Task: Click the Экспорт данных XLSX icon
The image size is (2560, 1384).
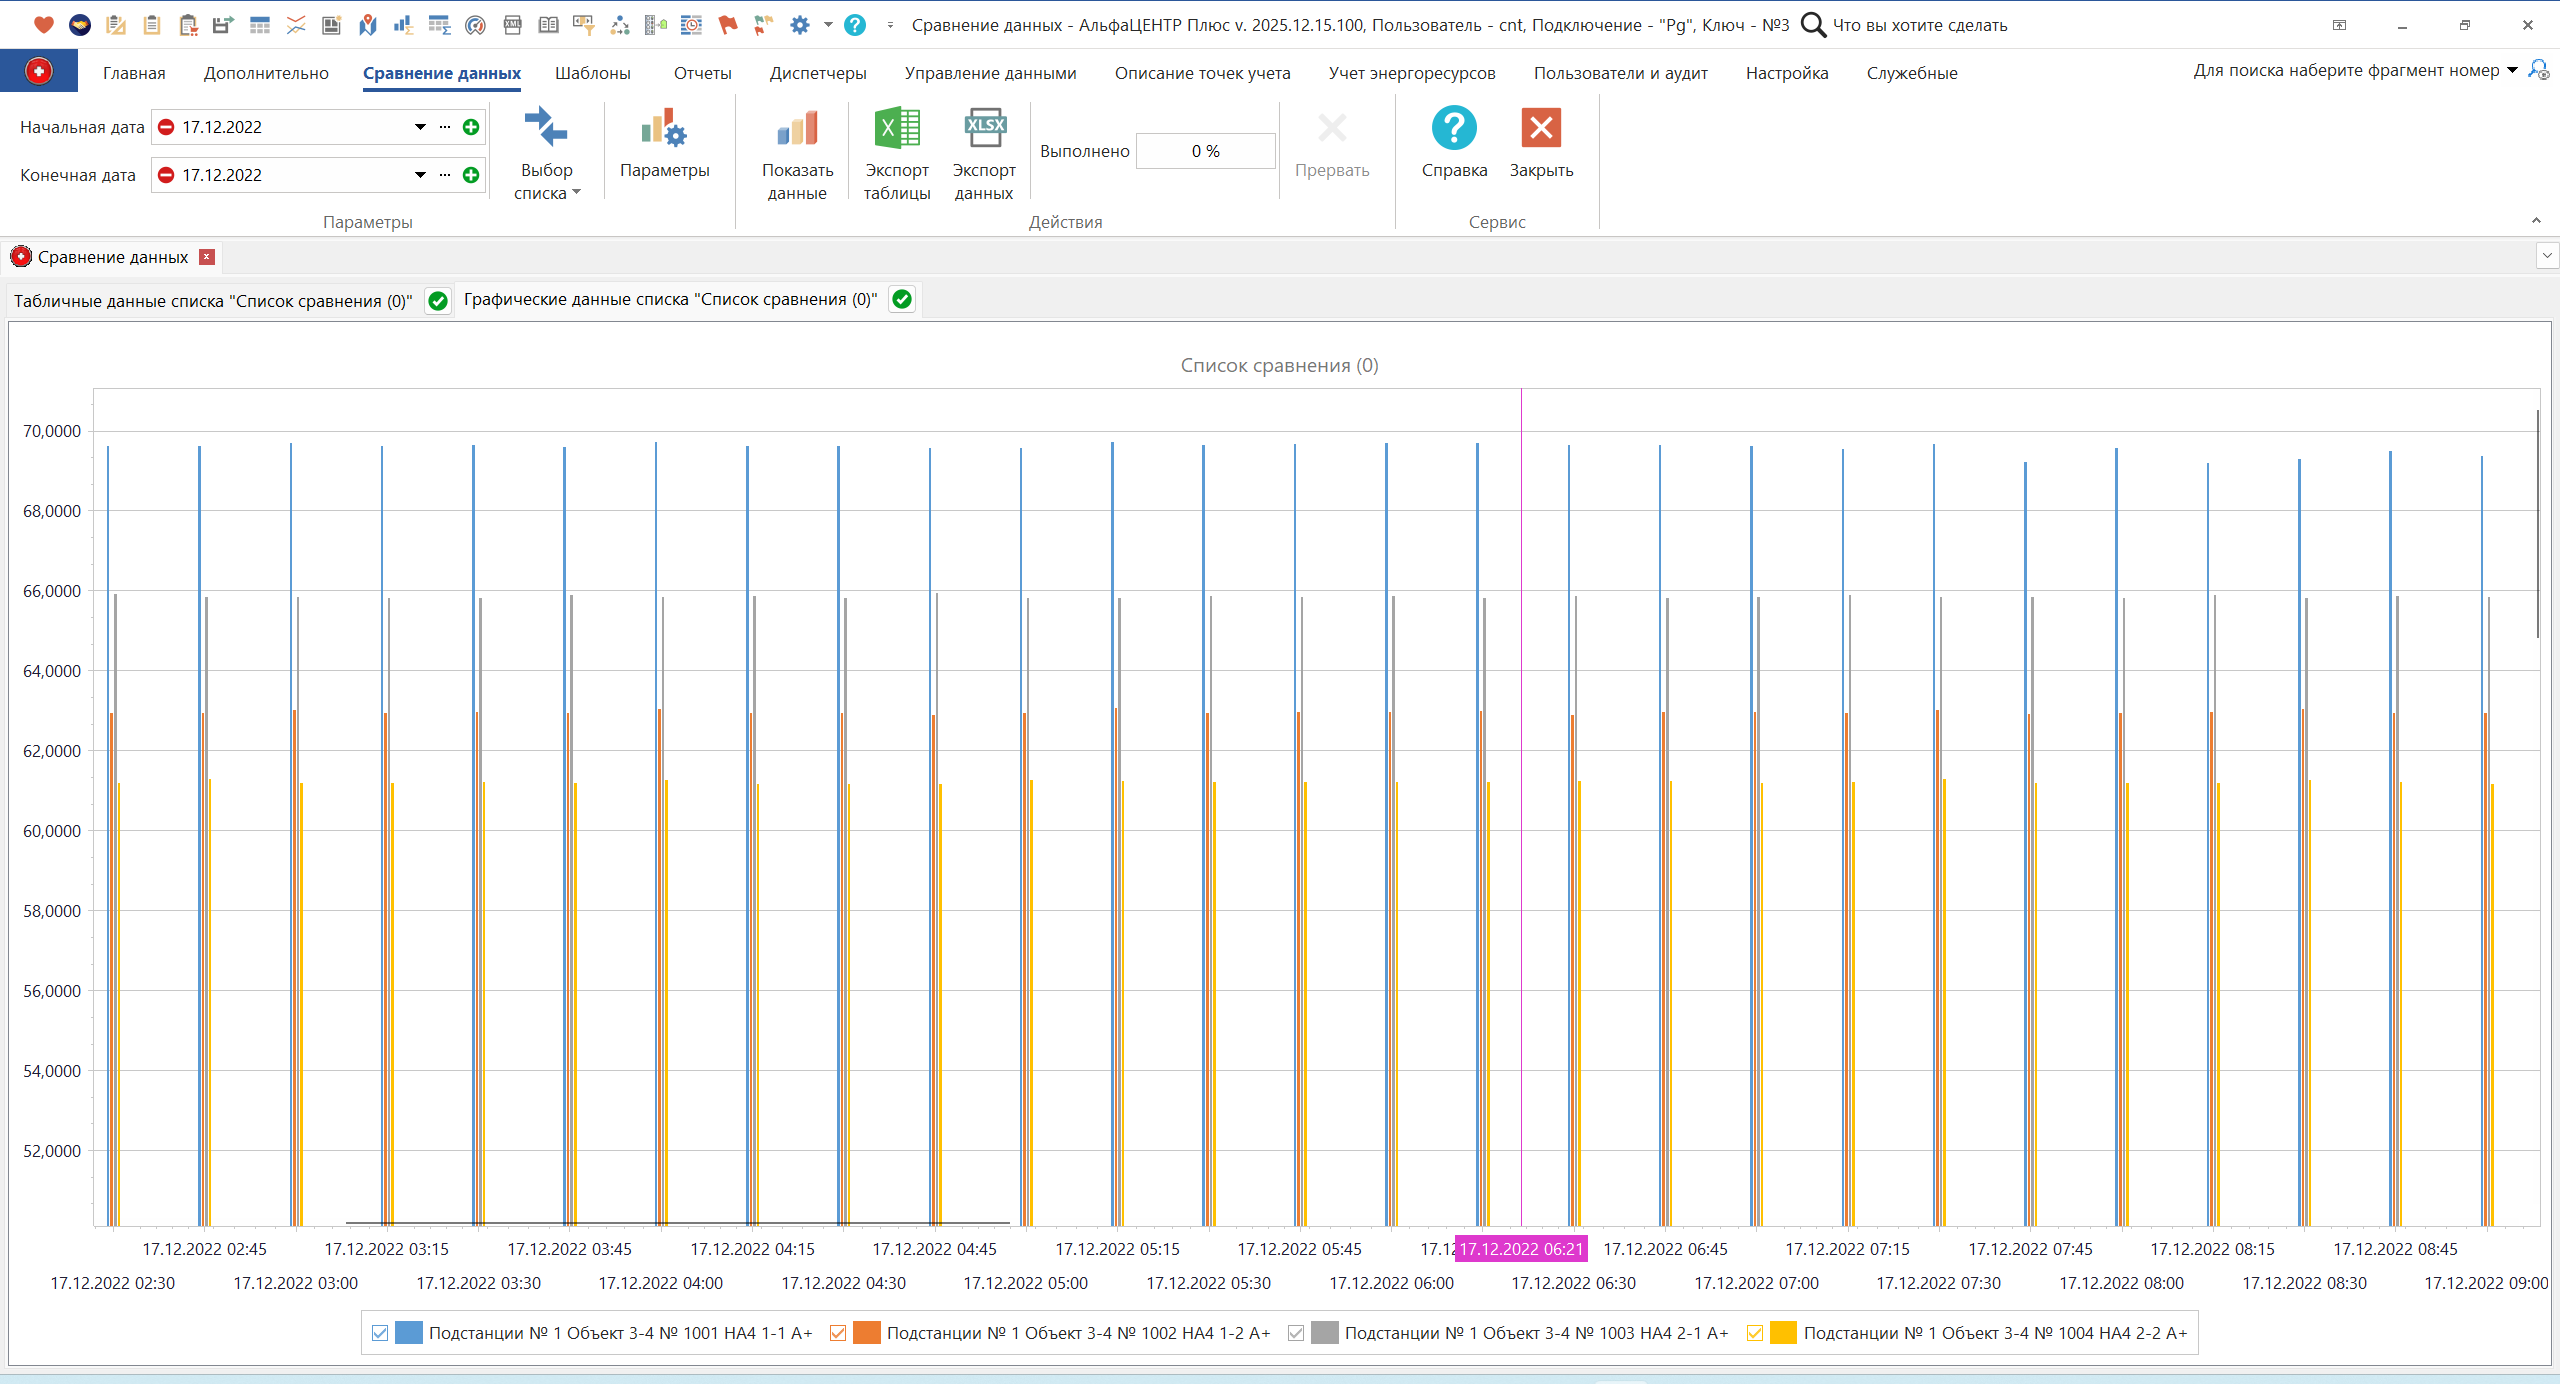Action: [984, 129]
